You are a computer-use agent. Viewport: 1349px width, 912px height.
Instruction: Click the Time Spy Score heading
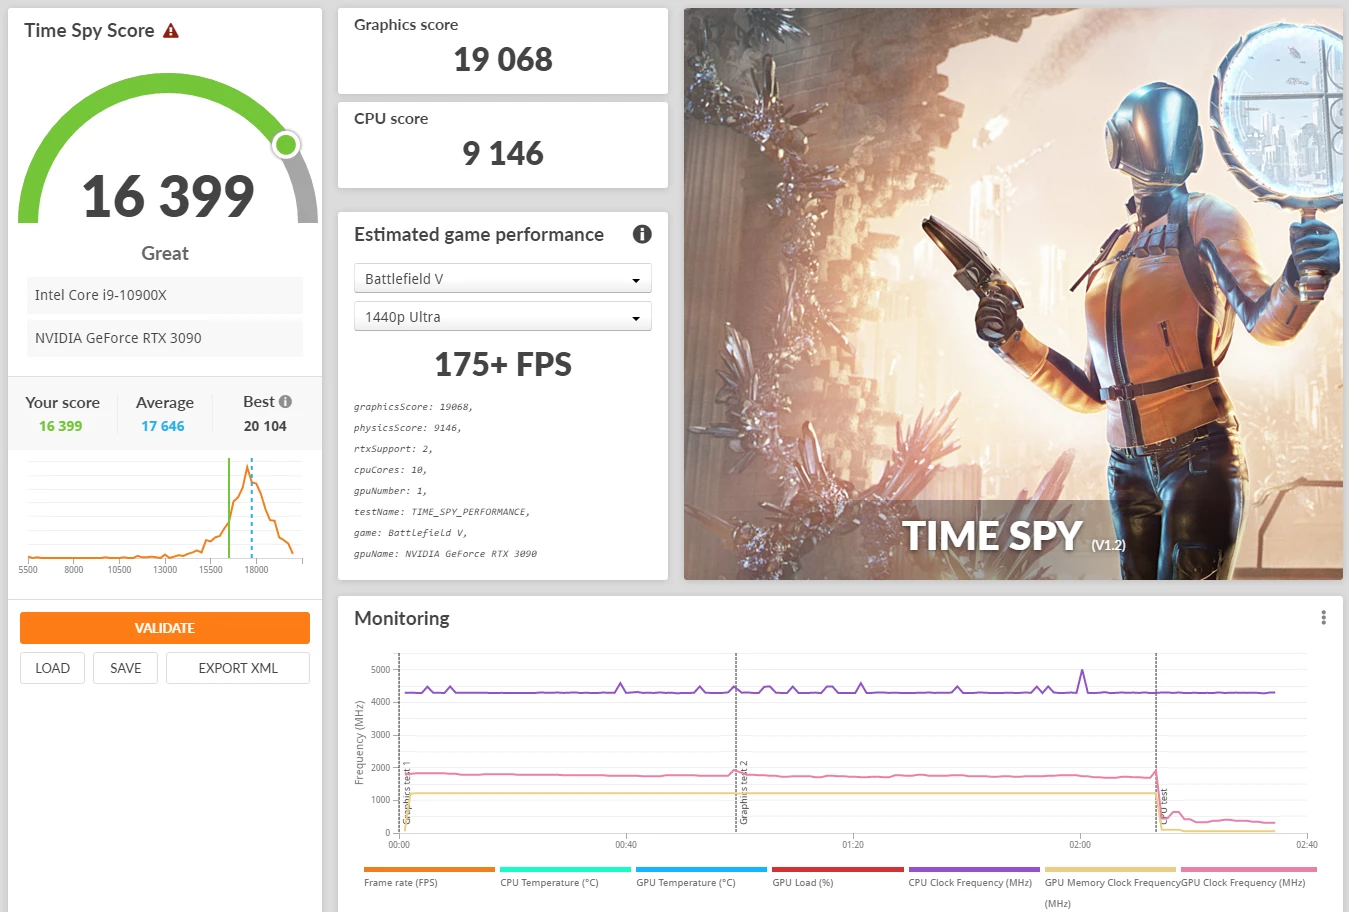89,31
